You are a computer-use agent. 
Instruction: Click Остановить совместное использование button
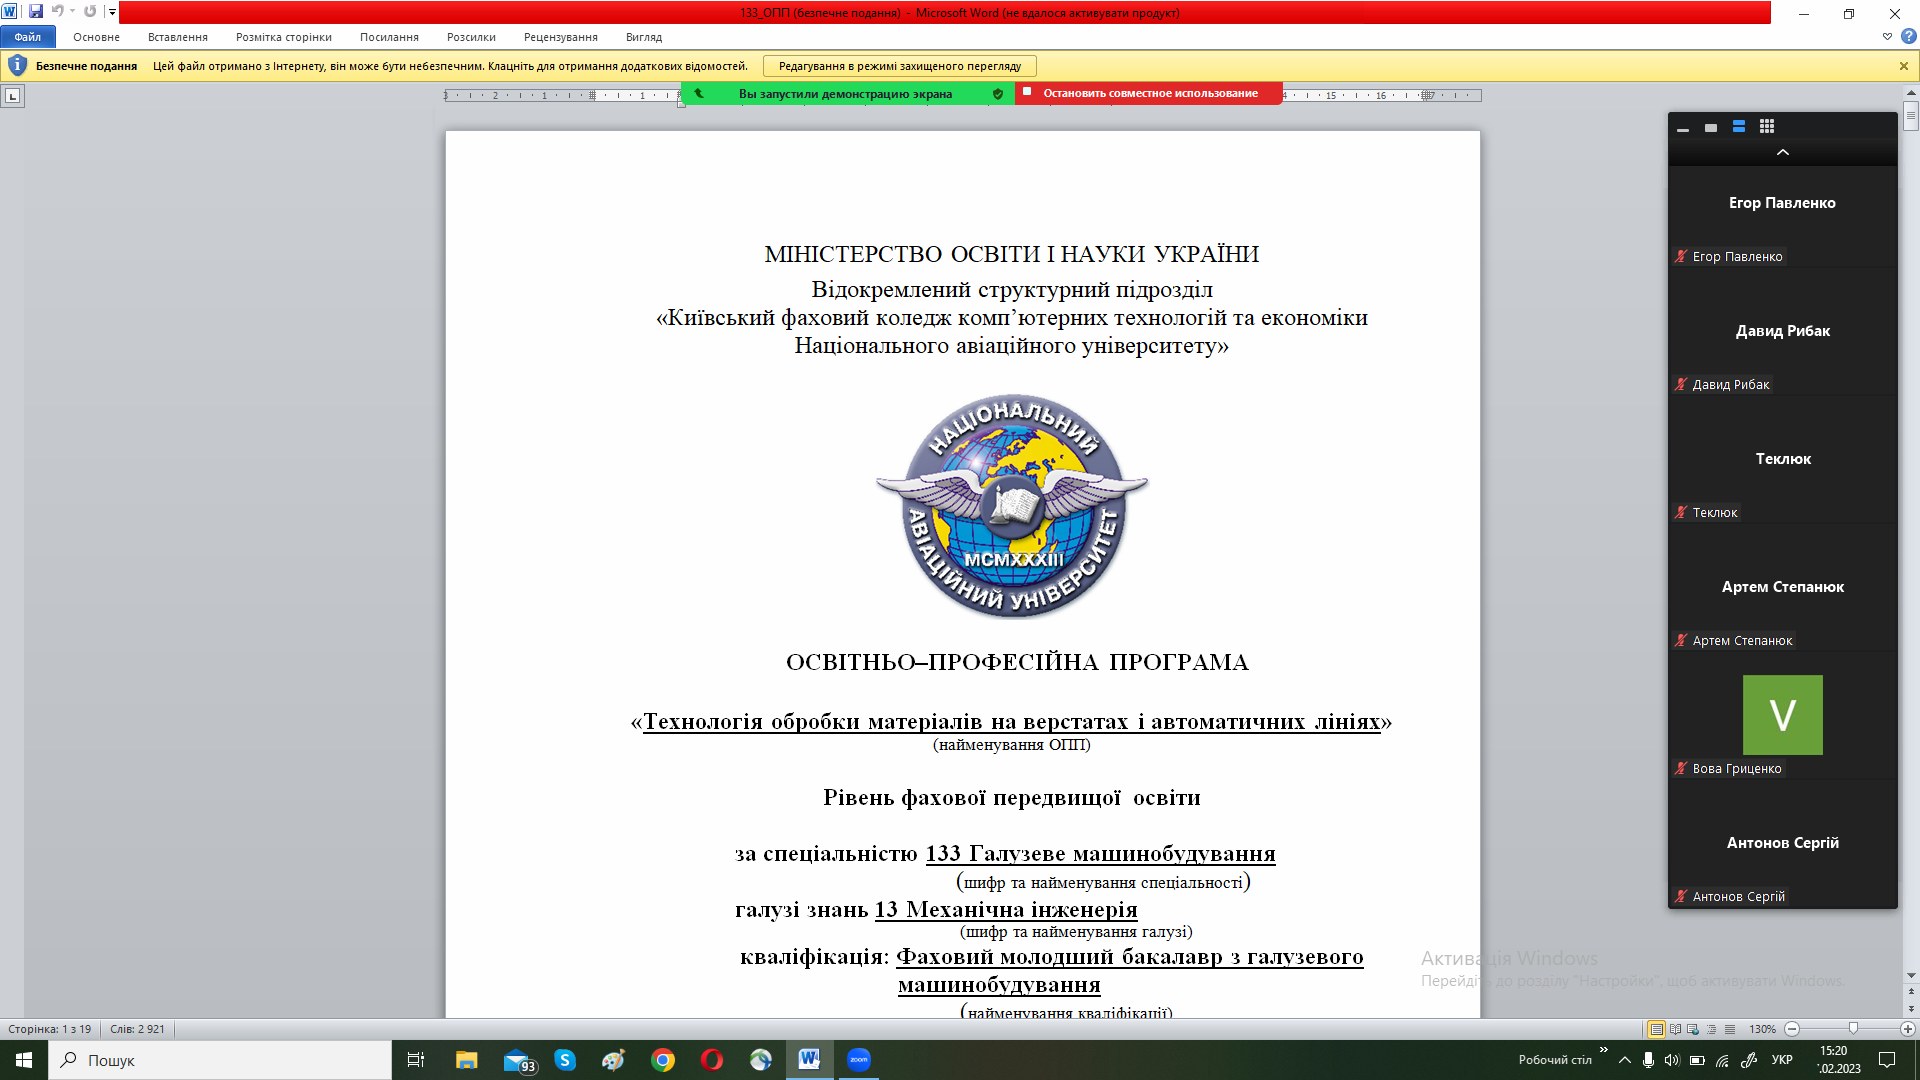click(1150, 93)
